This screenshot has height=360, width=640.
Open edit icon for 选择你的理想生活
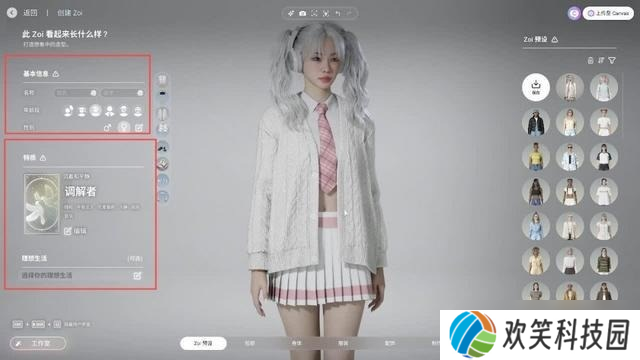point(138,276)
